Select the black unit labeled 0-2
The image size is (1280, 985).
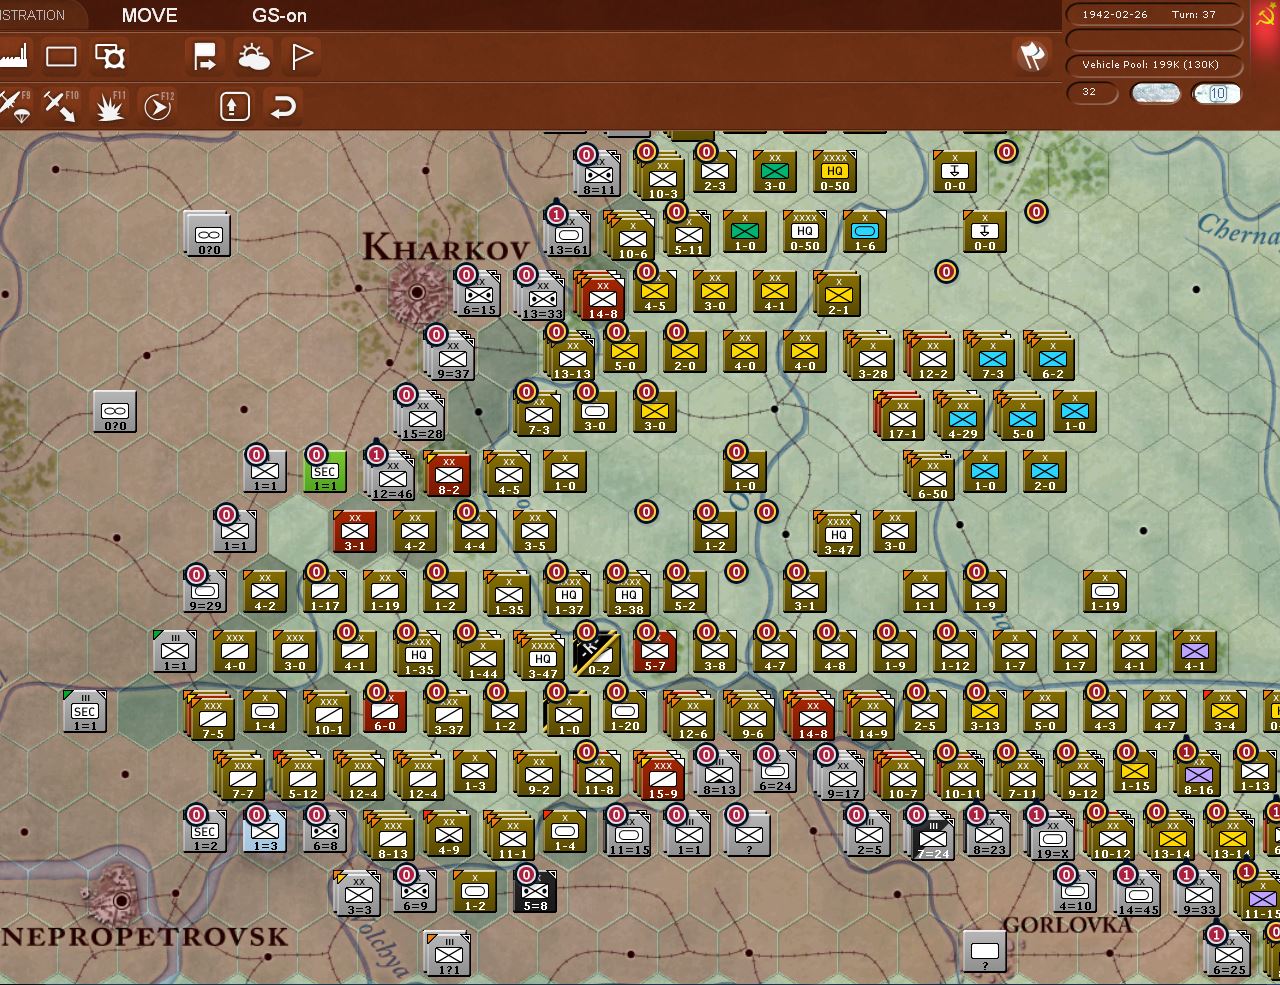[597, 653]
